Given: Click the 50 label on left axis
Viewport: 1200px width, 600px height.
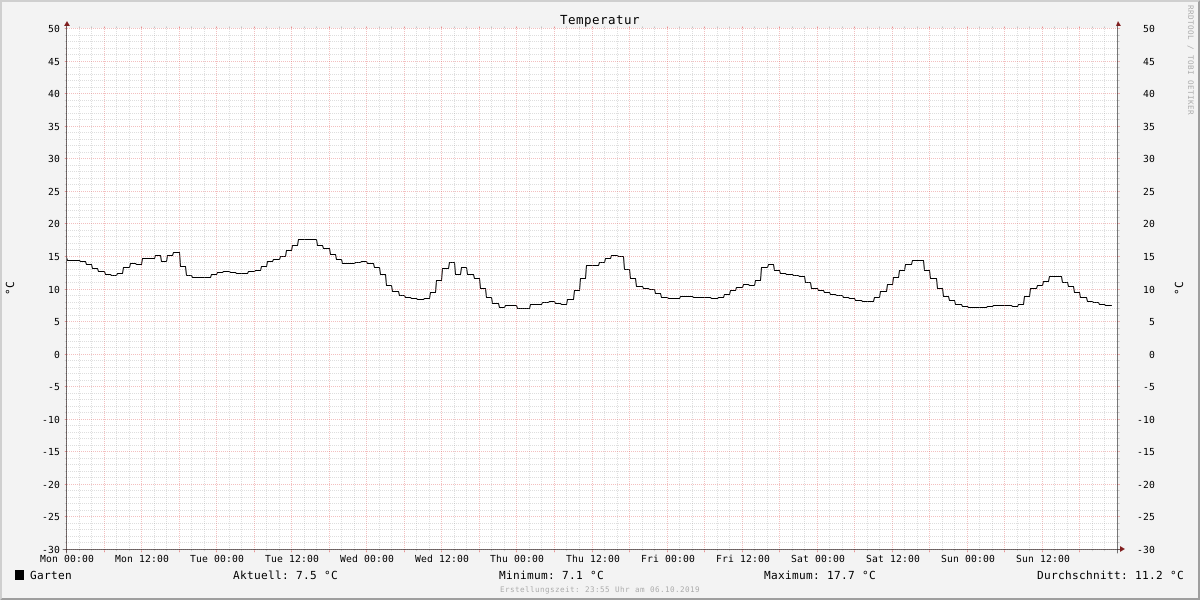Looking at the screenshot, I should (x=54, y=29).
